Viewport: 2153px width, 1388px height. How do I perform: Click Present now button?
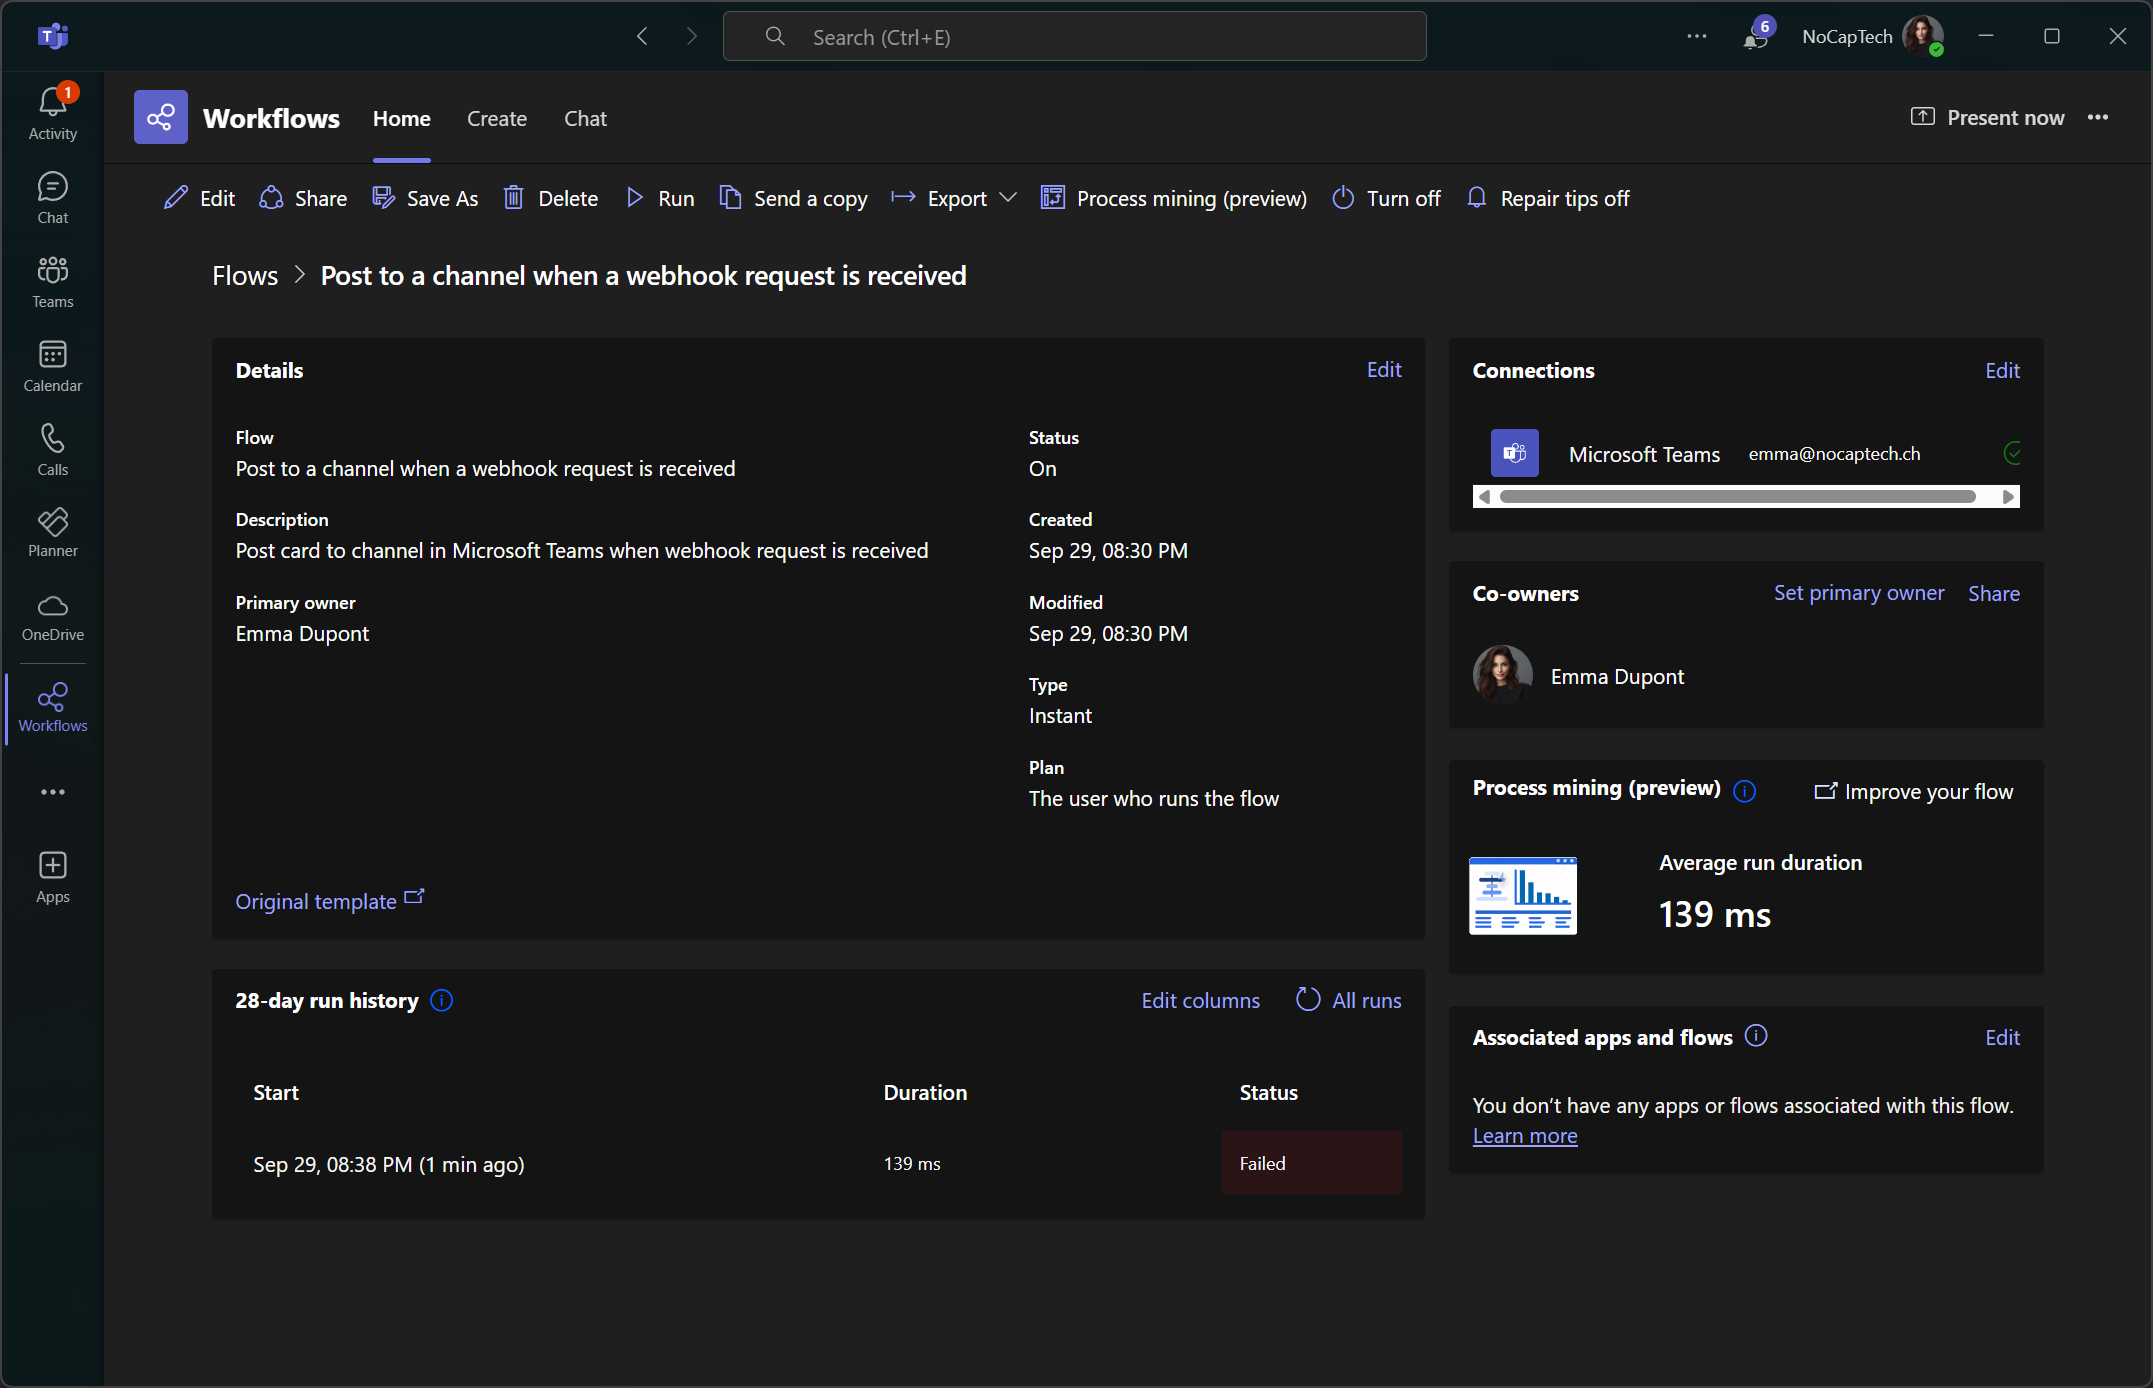(x=1987, y=117)
